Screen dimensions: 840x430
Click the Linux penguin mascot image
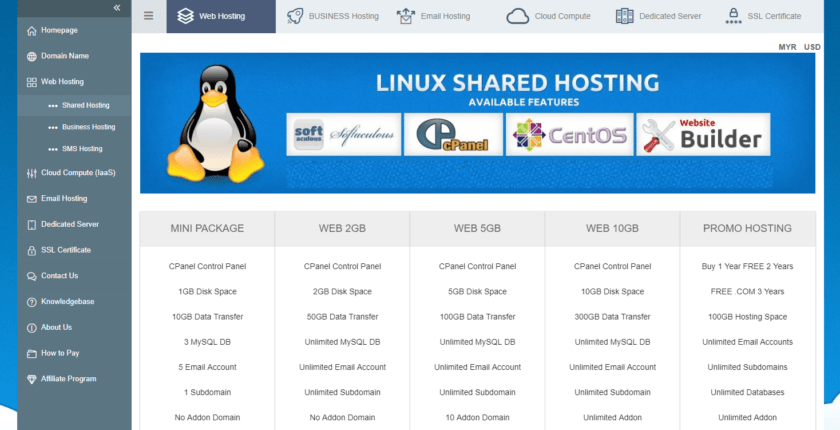pos(215,124)
